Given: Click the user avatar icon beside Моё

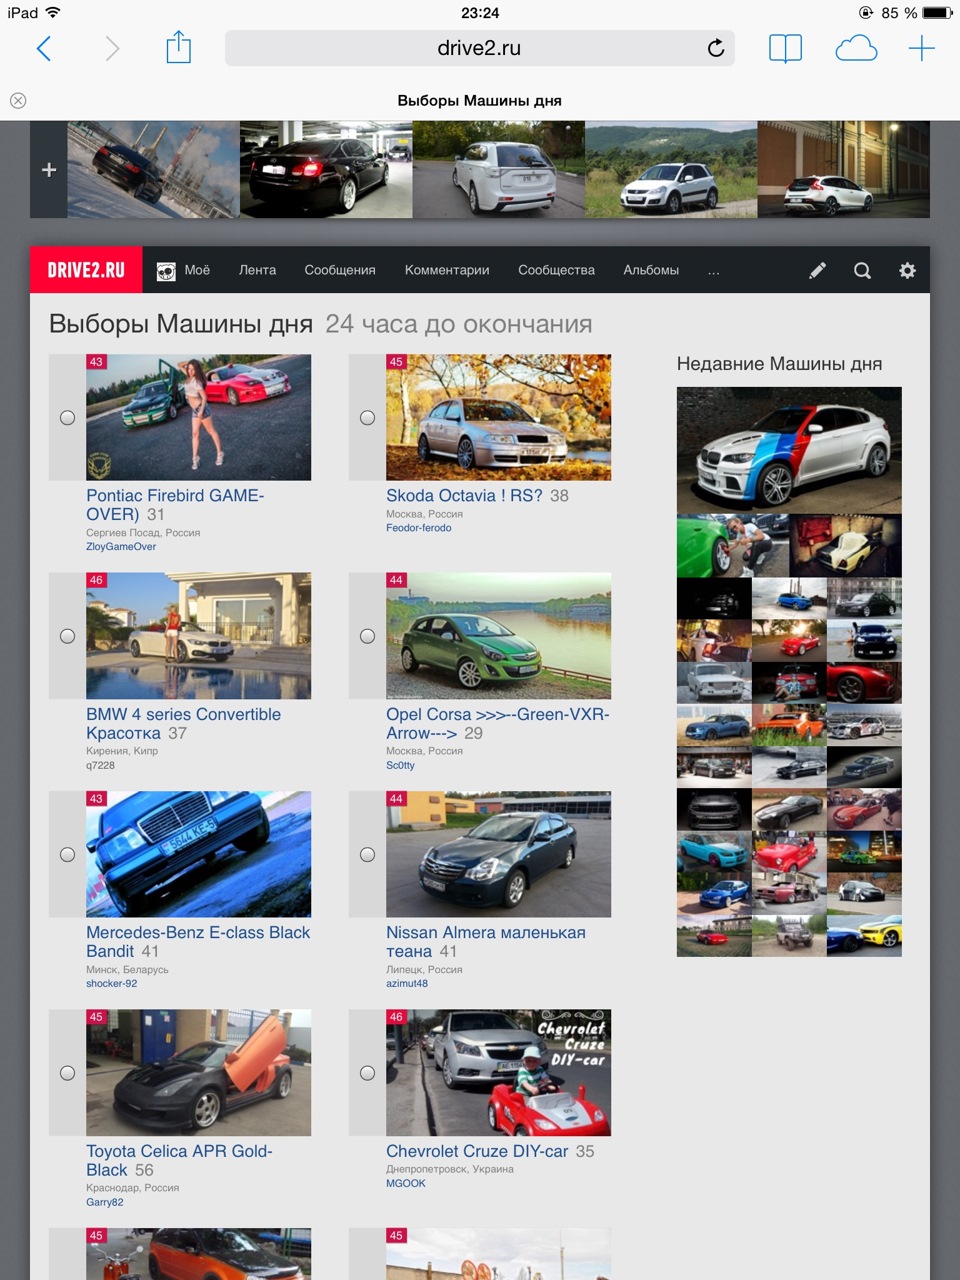Looking at the screenshot, I should [x=166, y=271].
